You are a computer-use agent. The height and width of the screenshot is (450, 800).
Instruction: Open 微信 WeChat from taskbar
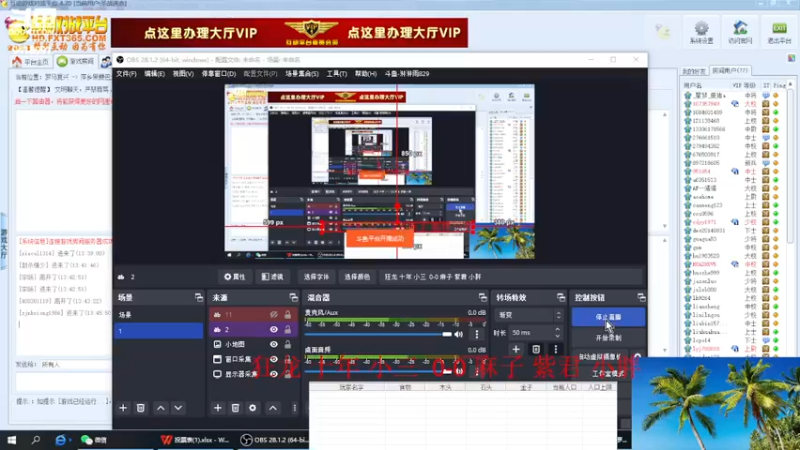94,440
